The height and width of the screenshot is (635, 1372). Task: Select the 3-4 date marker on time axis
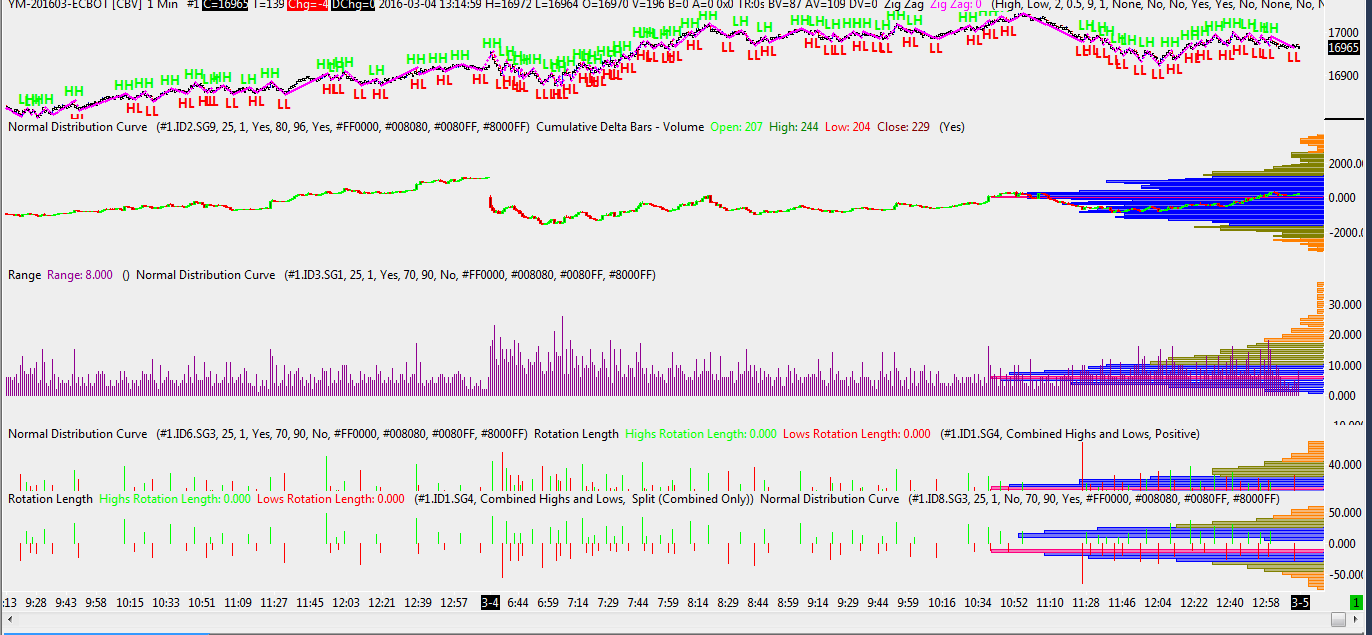coord(490,603)
